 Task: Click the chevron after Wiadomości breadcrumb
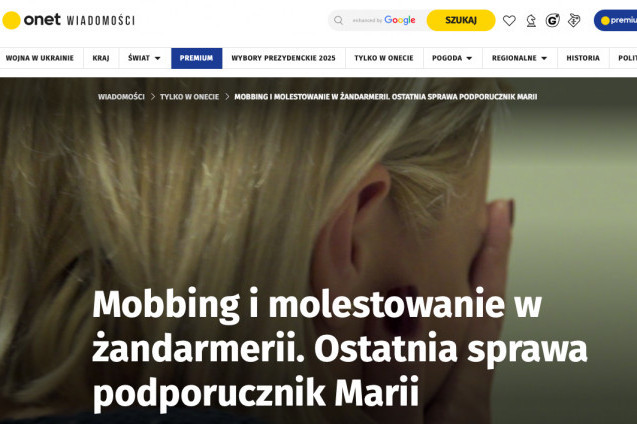coord(153,97)
